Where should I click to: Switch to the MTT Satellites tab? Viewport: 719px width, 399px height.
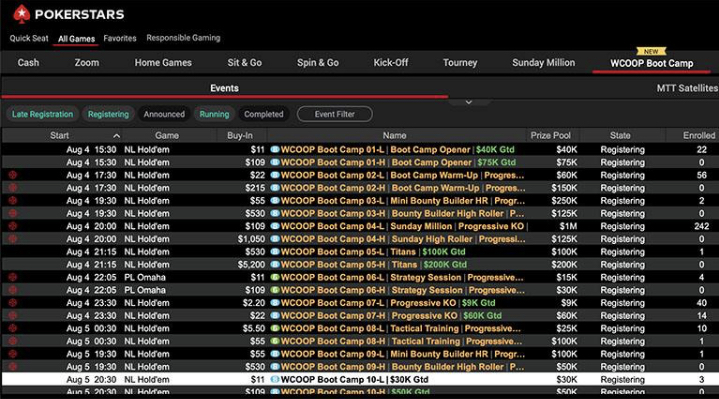point(687,88)
